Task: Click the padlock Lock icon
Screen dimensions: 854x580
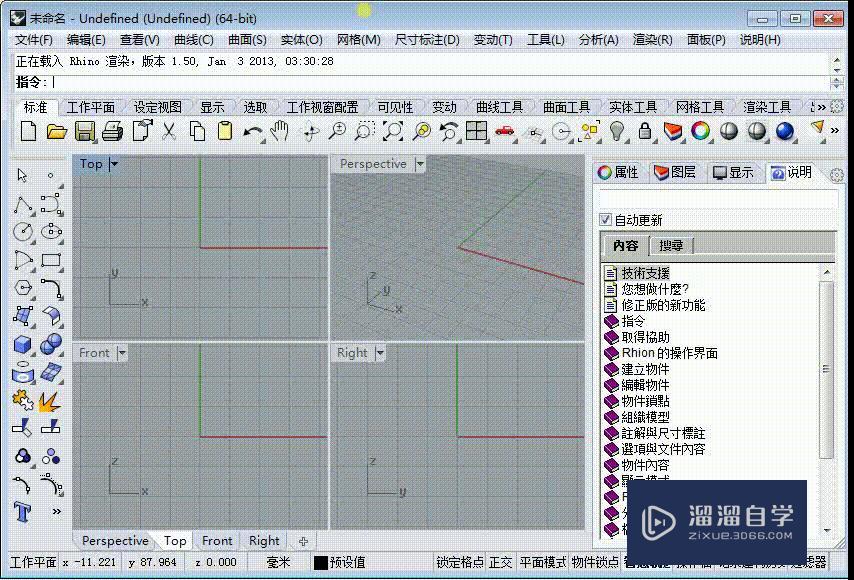Action: (x=645, y=131)
